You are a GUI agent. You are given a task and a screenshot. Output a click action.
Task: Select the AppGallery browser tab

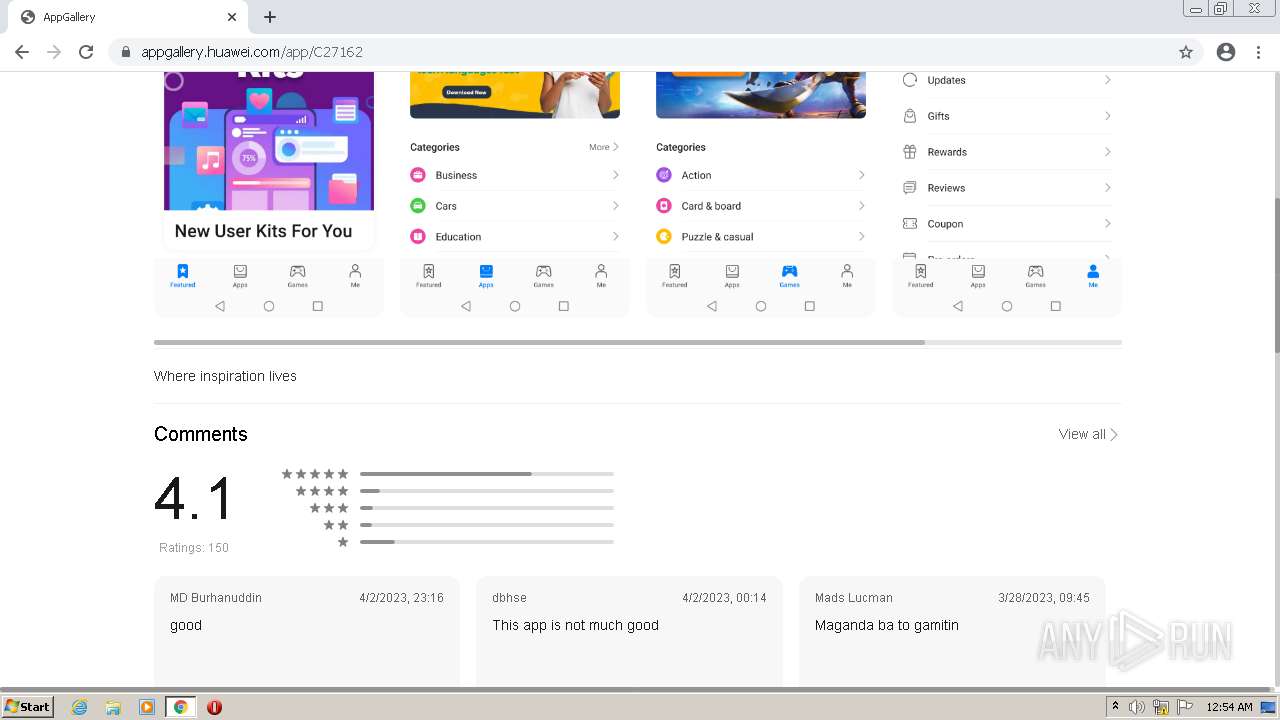coord(126,17)
